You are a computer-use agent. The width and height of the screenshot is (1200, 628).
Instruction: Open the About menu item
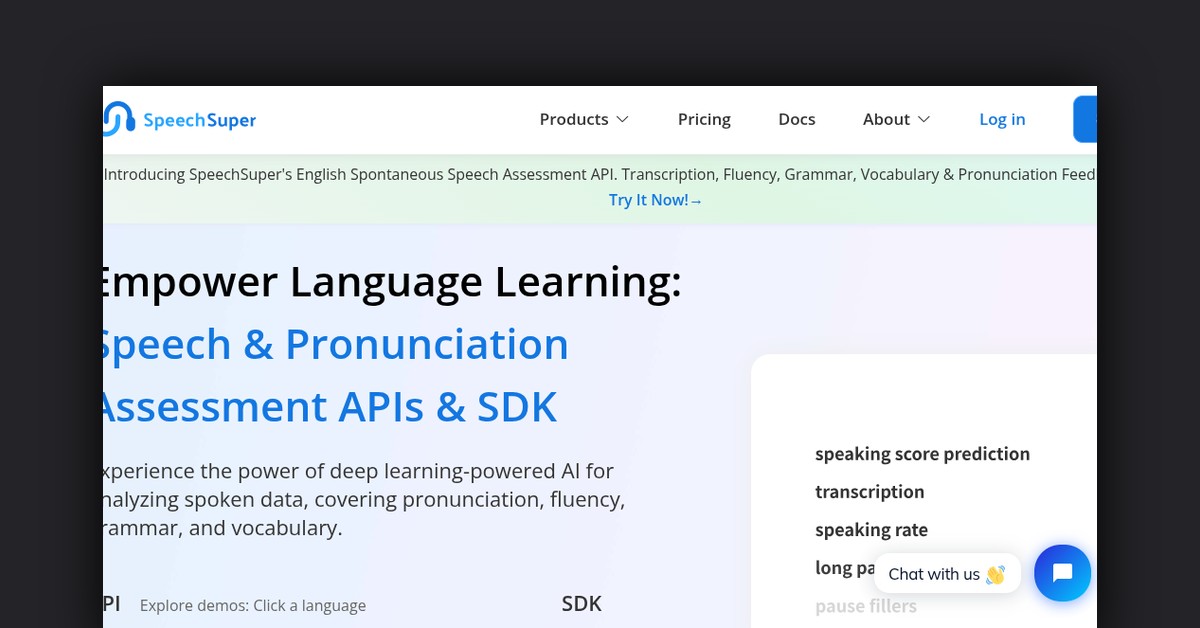[x=886, y=119]
